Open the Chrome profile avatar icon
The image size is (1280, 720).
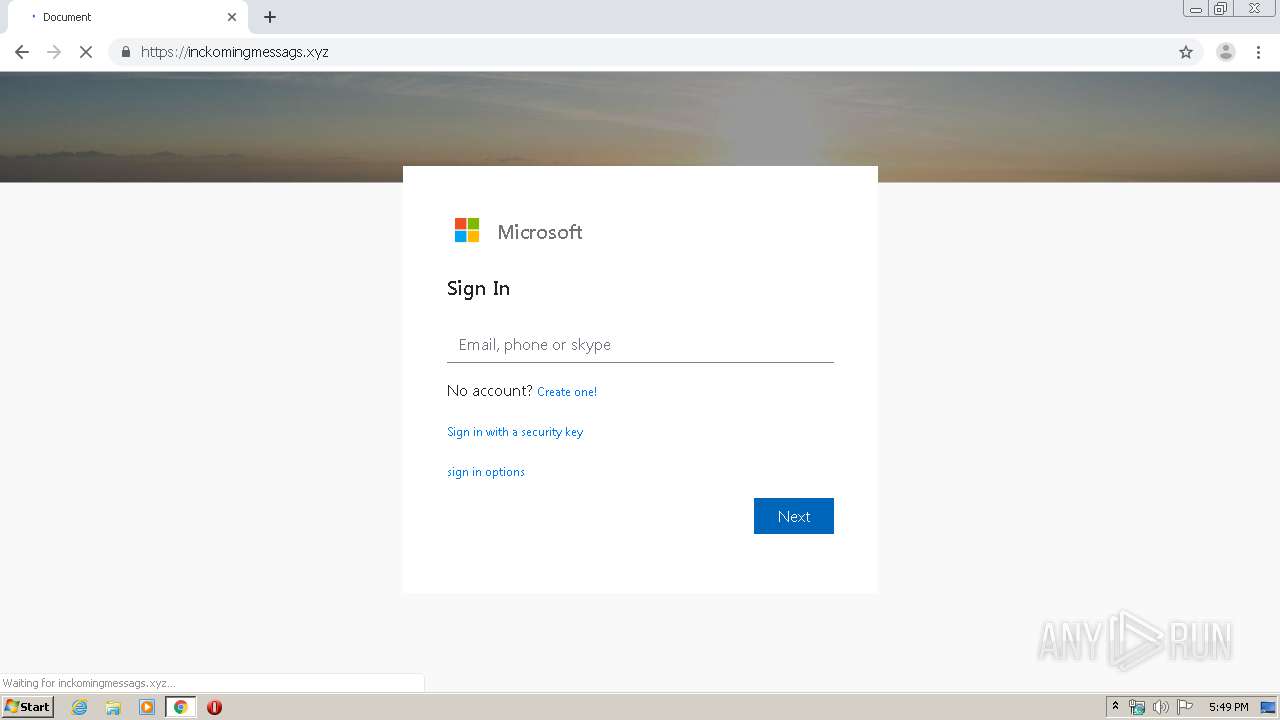(x=1226, y=52)
